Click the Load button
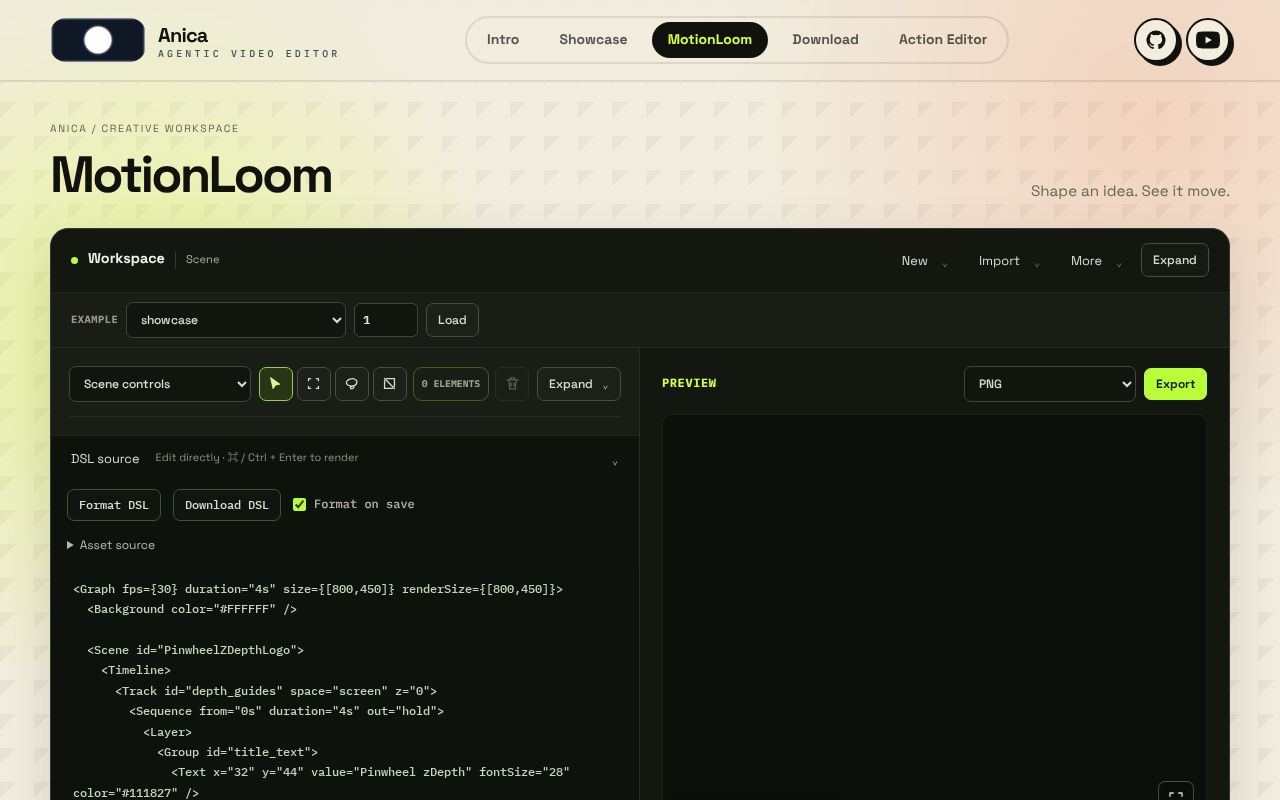 coord(452,320)
